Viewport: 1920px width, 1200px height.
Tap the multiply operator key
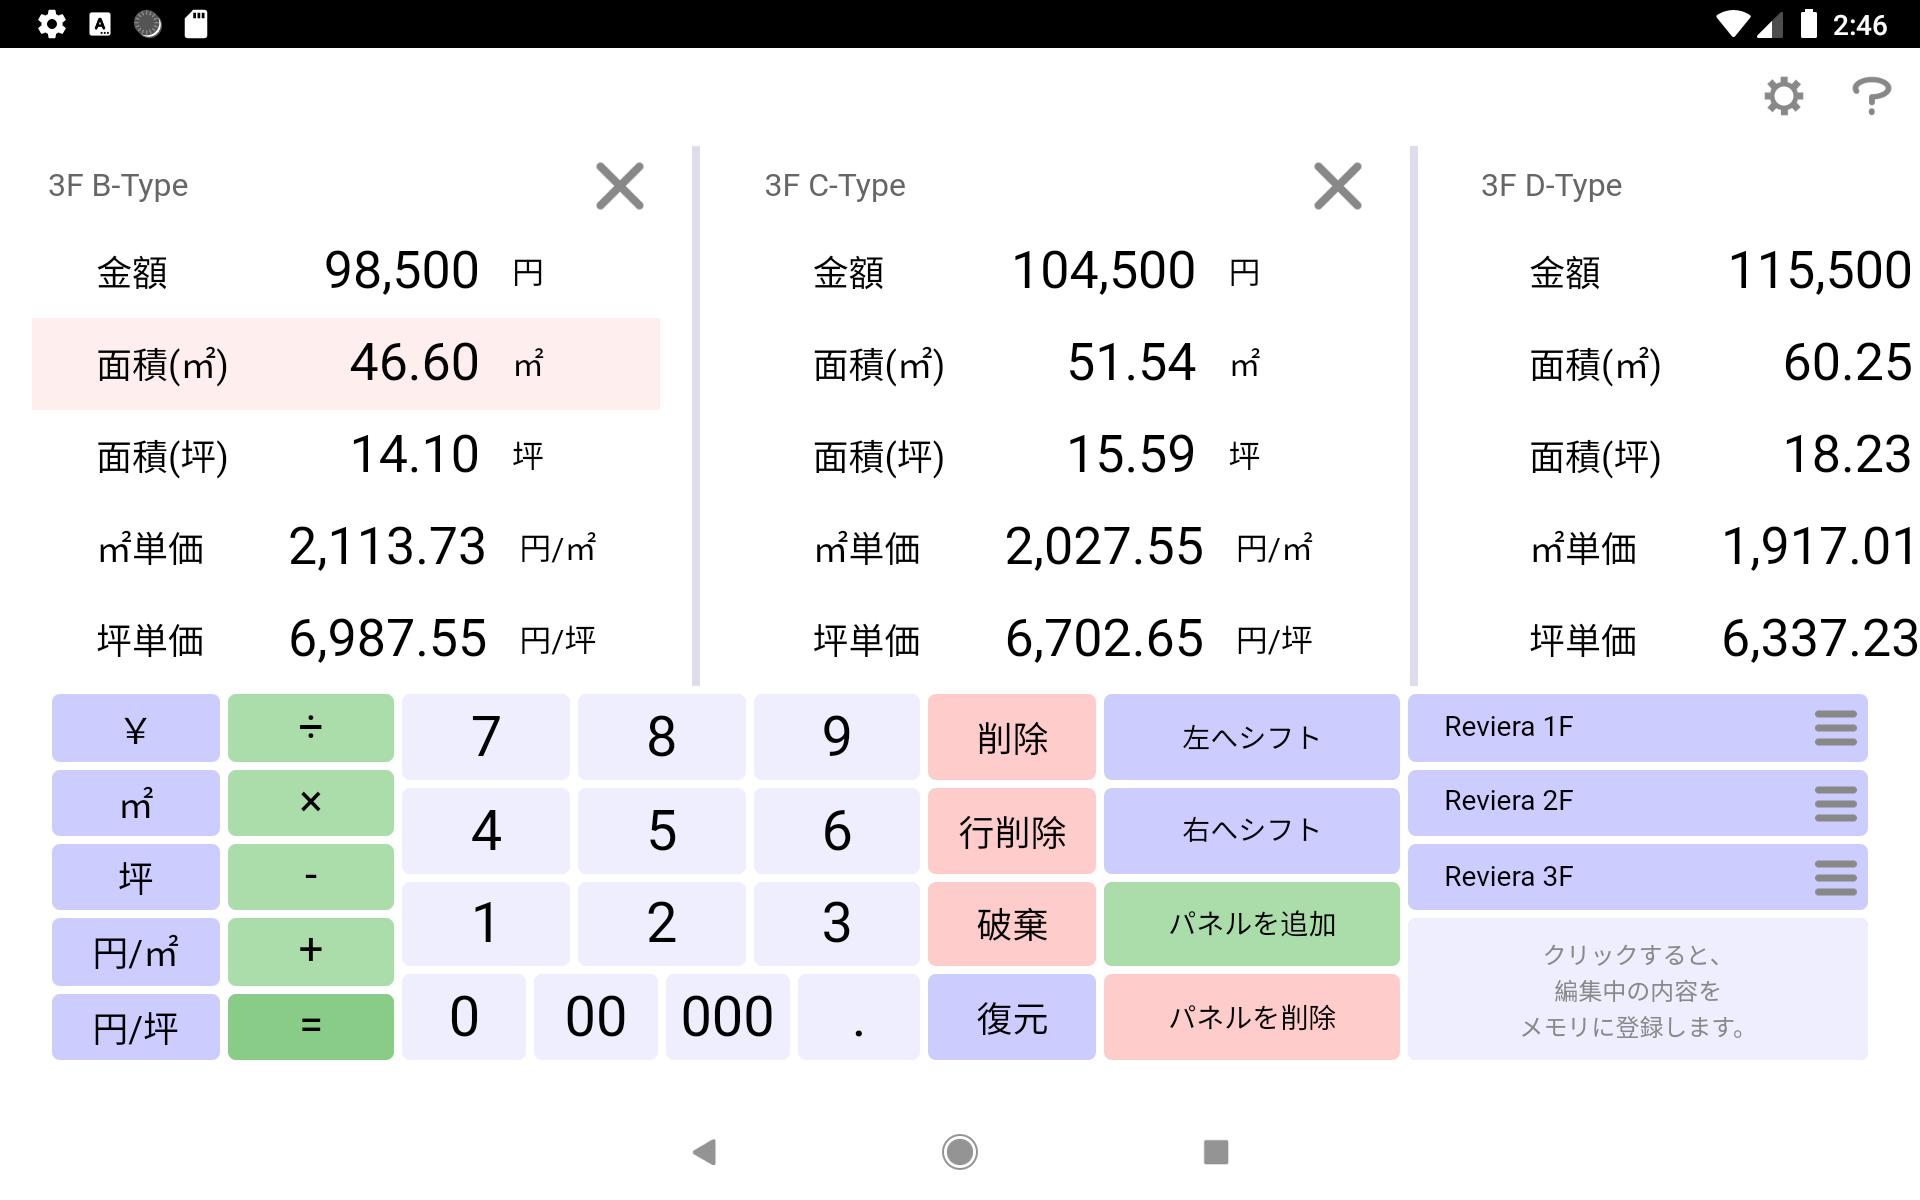point(311,803)
